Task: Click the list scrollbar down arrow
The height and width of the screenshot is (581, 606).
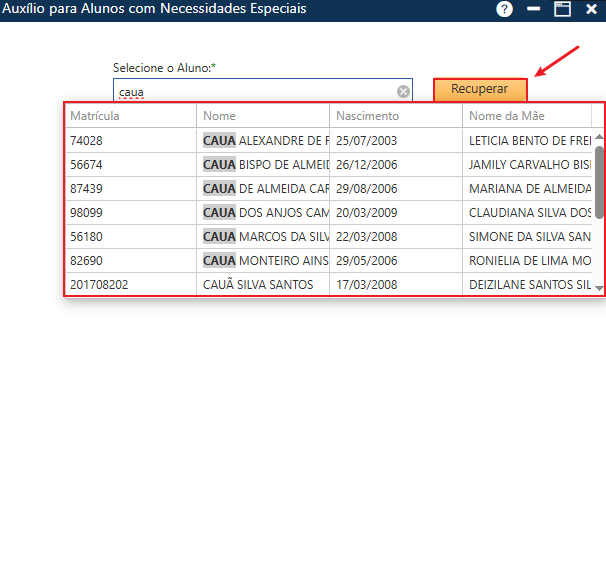Action: pyautogui.click(x=599, y=288)
